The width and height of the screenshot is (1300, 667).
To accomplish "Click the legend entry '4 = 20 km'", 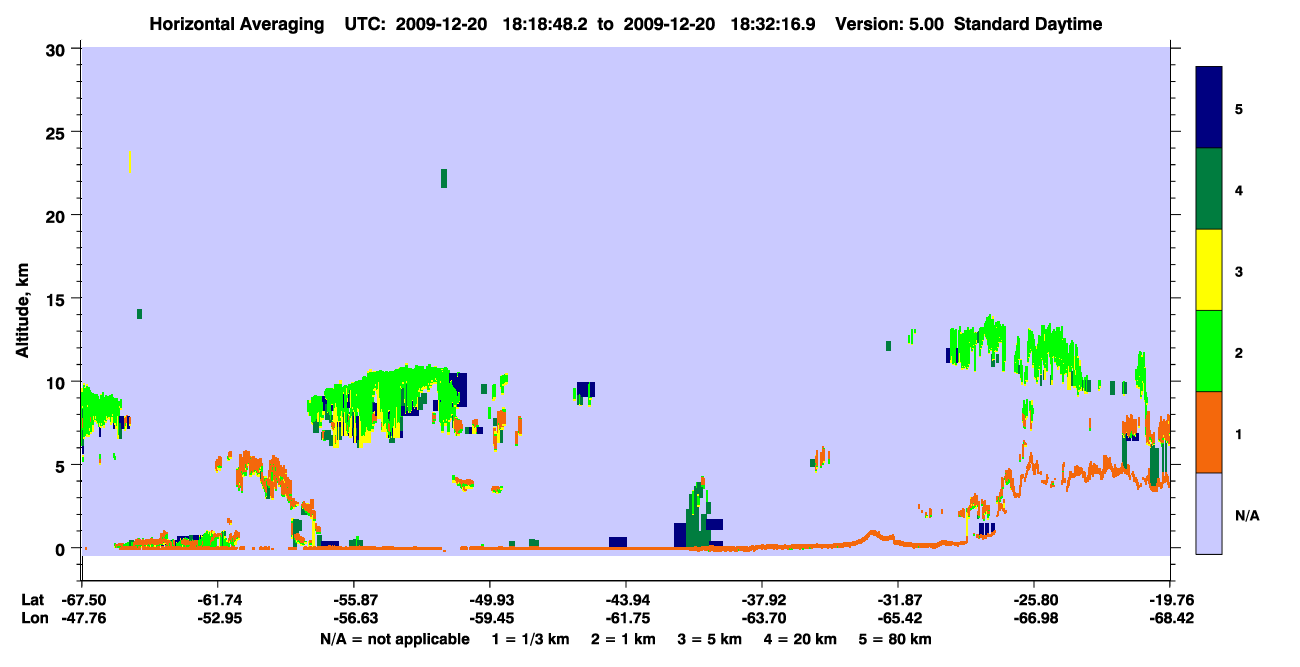I will click(x=800, y=639).
